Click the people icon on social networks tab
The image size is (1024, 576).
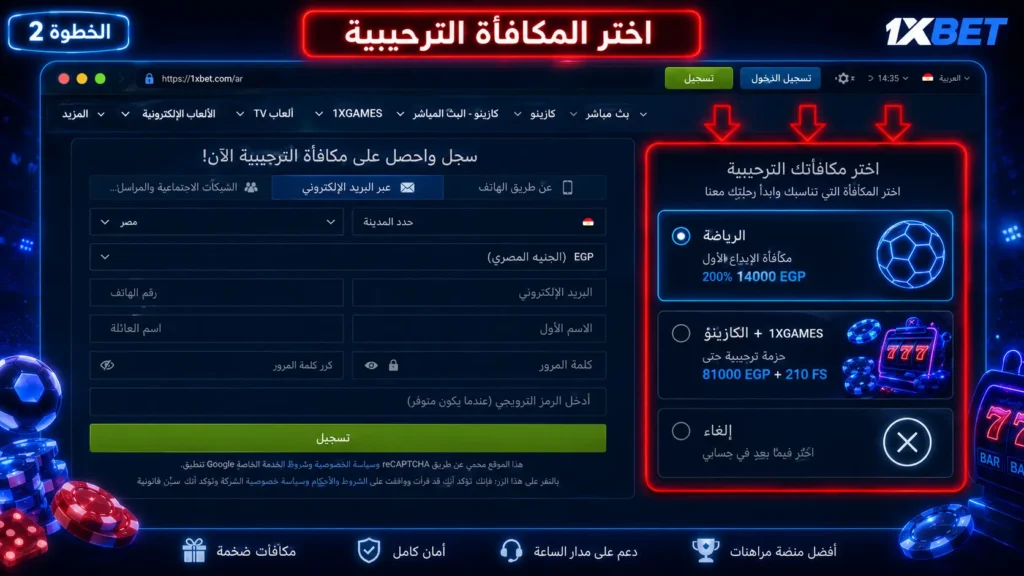pos(251,187)
